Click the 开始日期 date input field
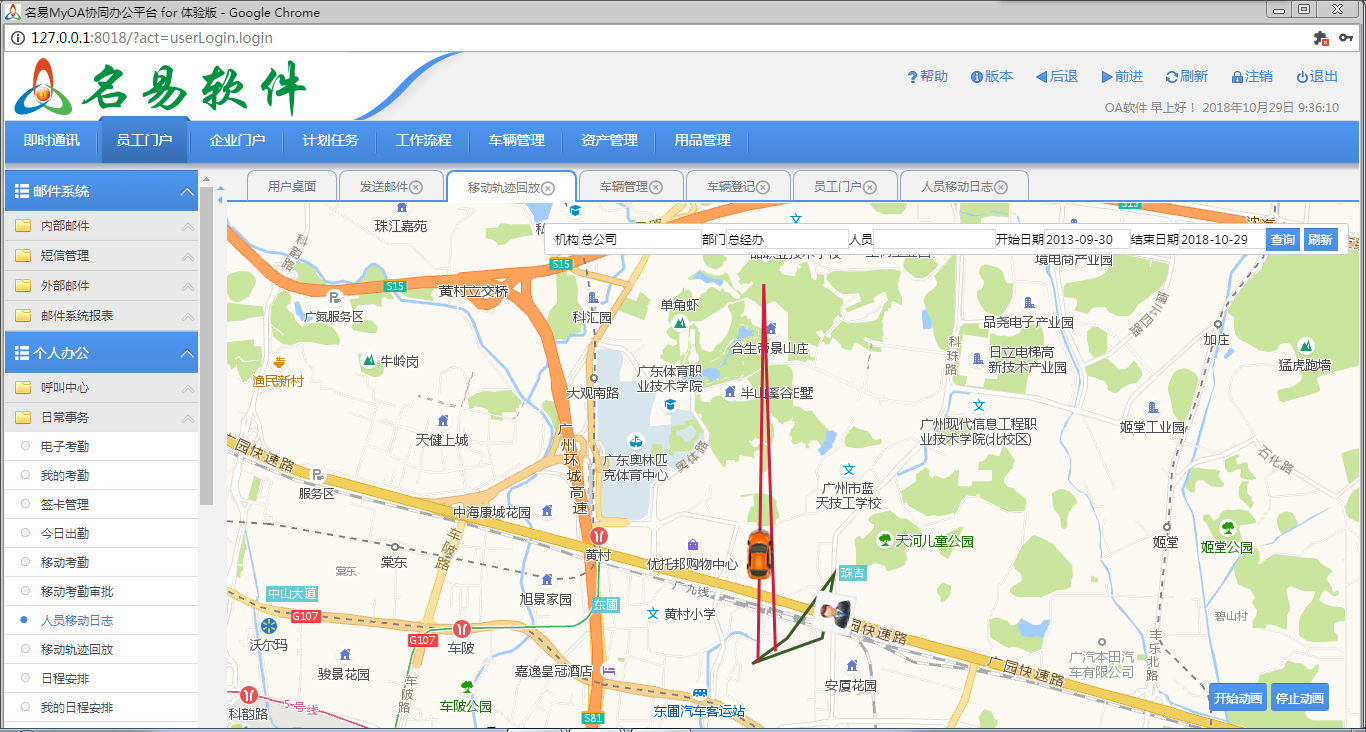The width and height of the screenshot is (1366, 732). coord(1087,240)
